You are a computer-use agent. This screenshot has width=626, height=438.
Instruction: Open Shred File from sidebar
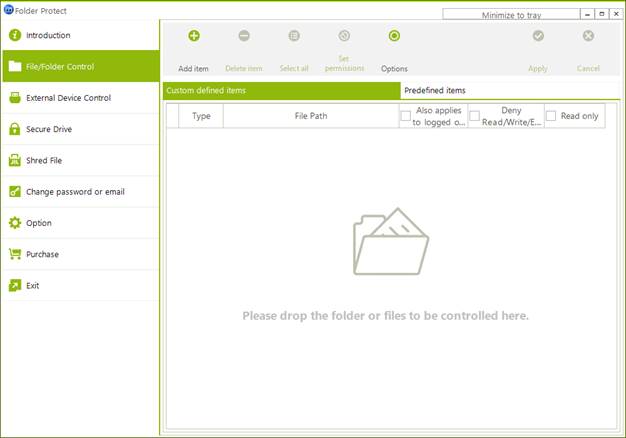point(81,160)
